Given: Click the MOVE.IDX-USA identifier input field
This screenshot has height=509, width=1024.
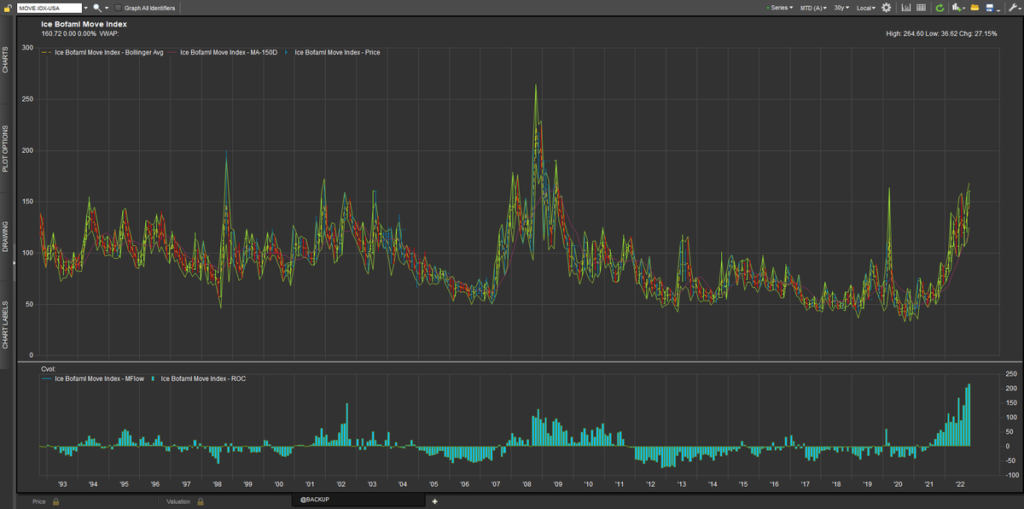Looking at the screenshot, I should coord(50,8).
